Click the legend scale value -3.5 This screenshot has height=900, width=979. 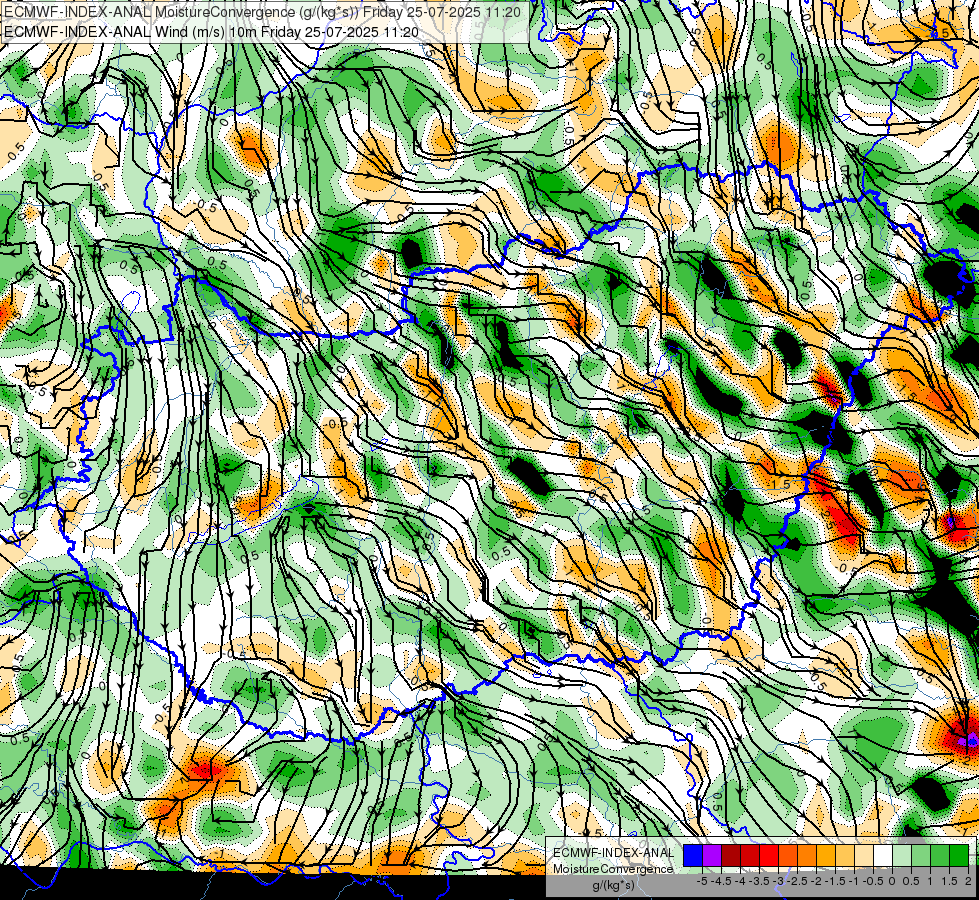[761, 881]
